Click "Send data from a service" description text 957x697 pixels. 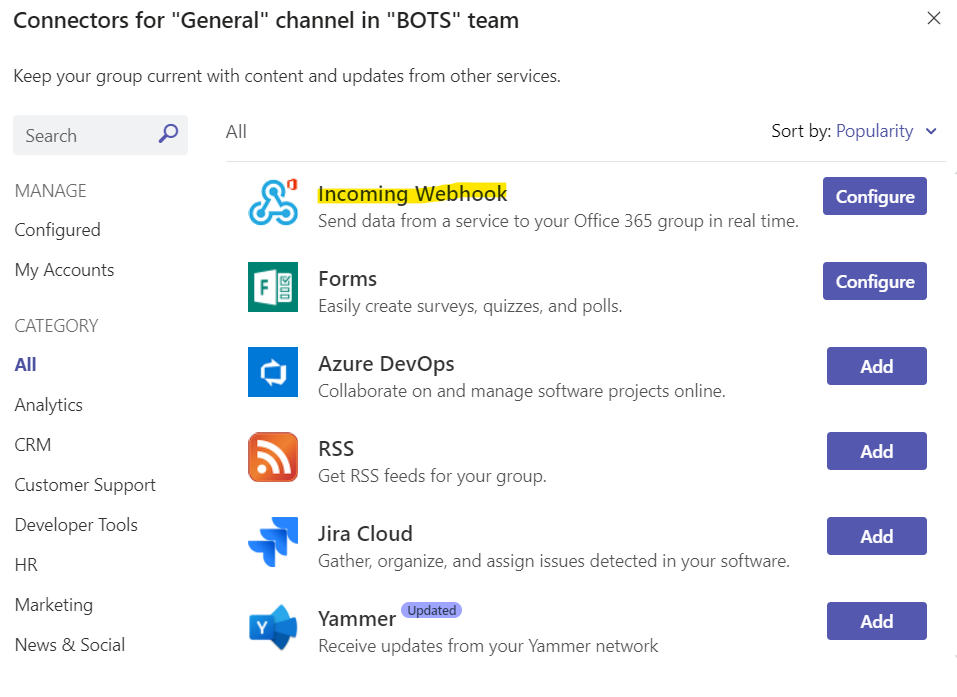pyautogui.click(x=558, y=221)
